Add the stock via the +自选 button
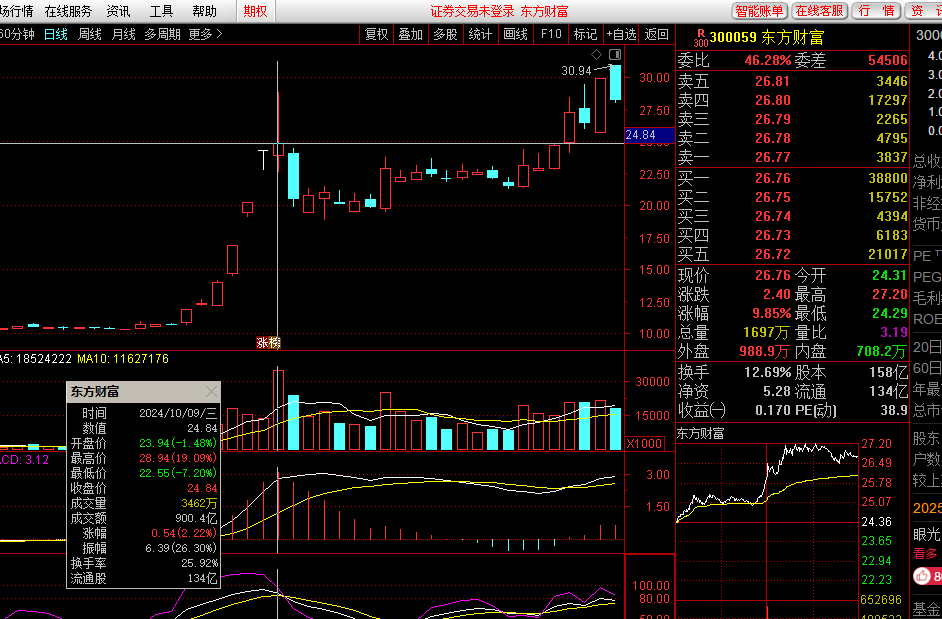This screenshot has height=619, width=942. coord(621,35)
